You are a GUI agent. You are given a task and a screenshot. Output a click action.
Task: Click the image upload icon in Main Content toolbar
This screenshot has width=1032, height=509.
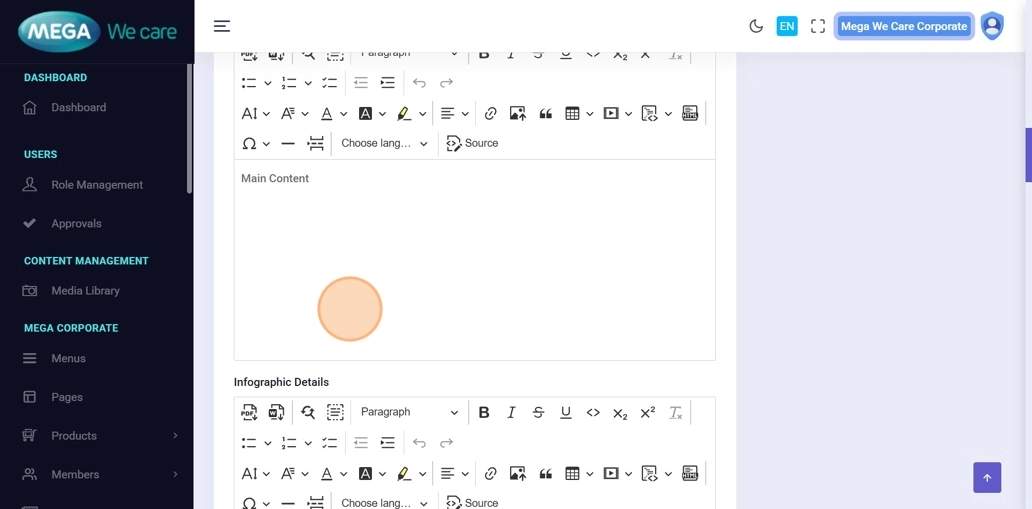pos(517,114)
